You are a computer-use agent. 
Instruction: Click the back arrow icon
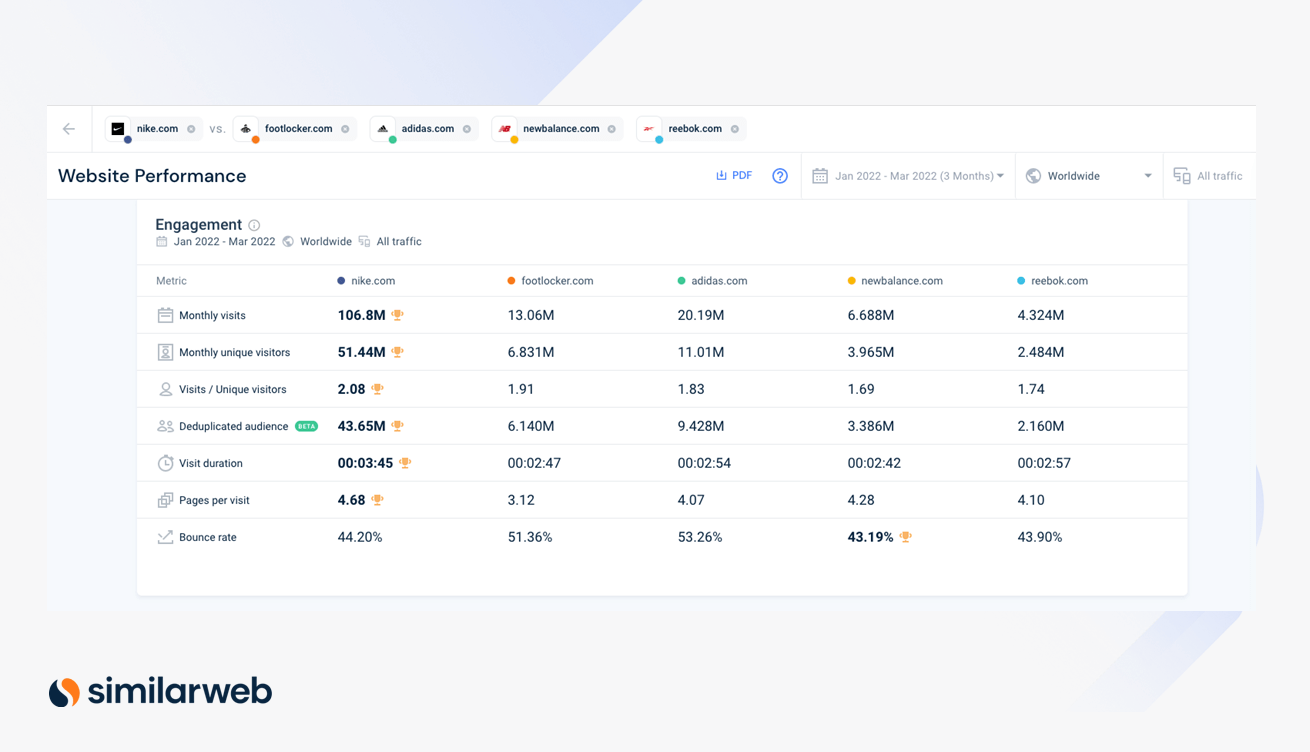click(x=69, y=129)
